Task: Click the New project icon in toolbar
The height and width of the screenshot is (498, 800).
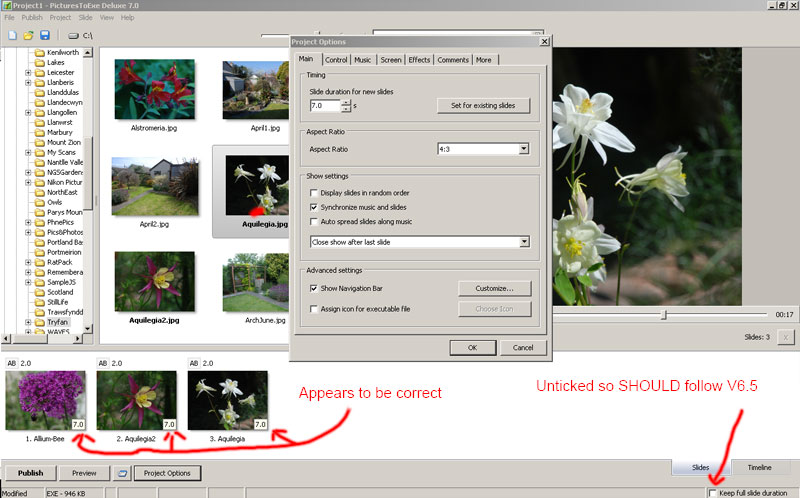Action: pos(12,35)
